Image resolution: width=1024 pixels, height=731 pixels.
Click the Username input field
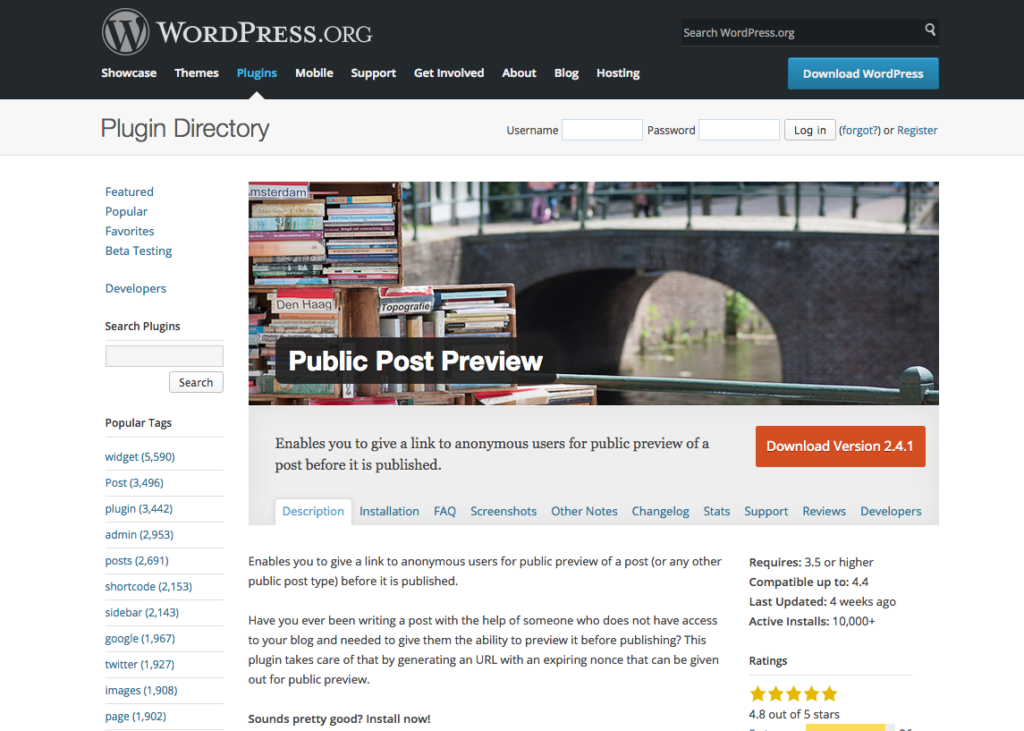tap(602, 129)
